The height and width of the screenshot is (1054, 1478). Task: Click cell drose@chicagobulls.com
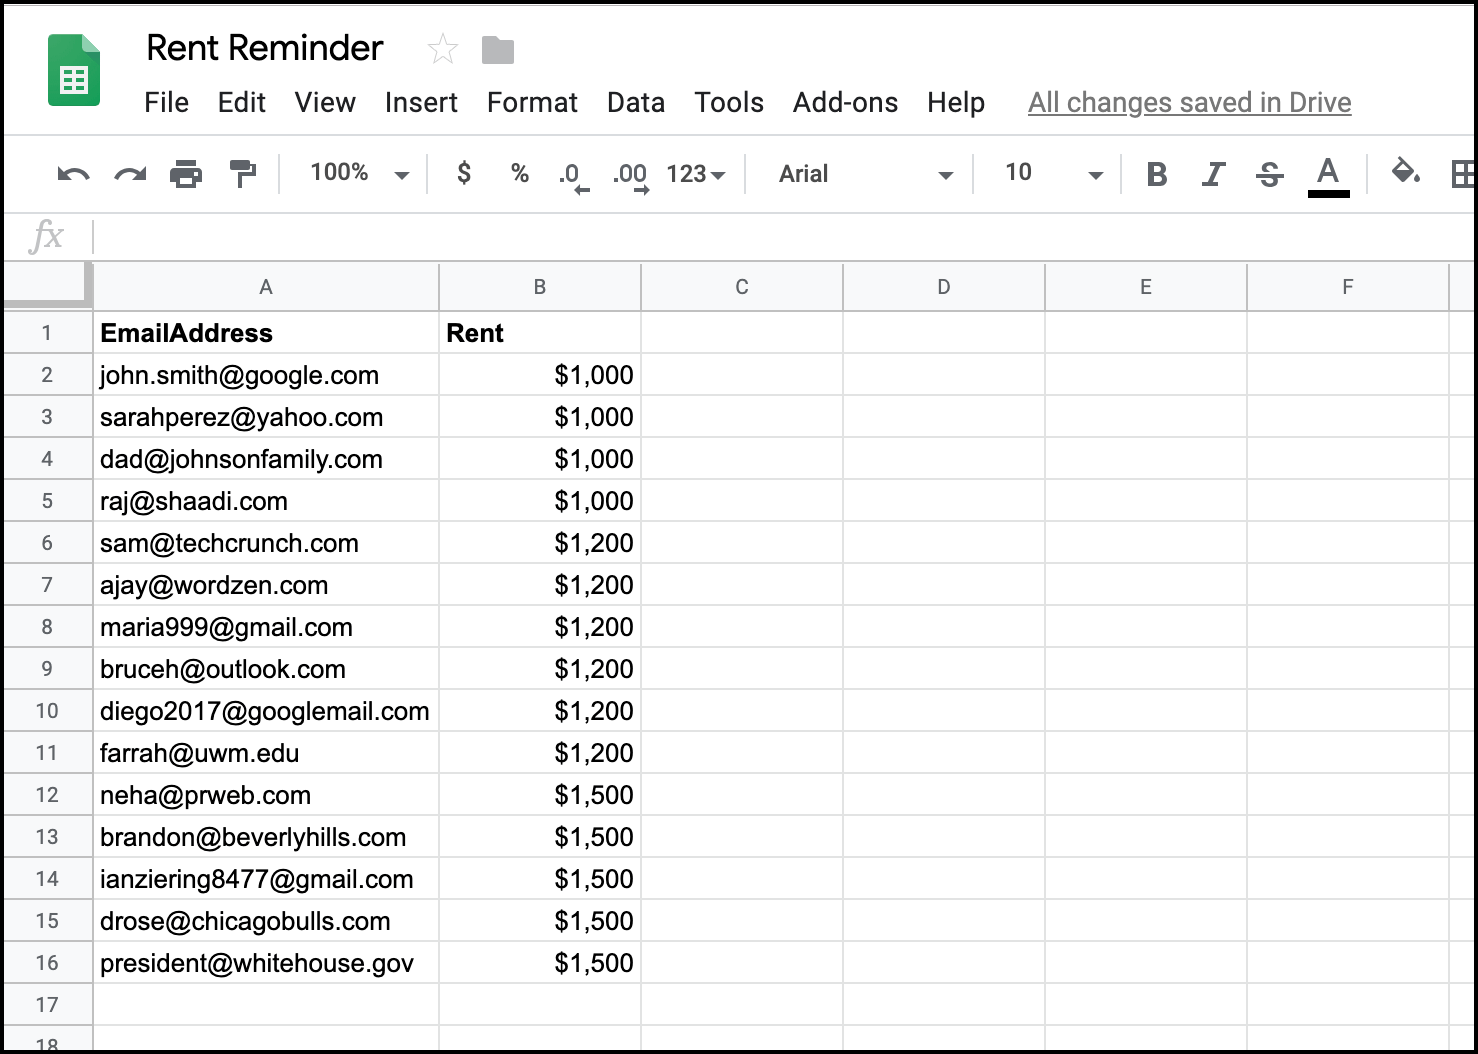click(266, 921)
